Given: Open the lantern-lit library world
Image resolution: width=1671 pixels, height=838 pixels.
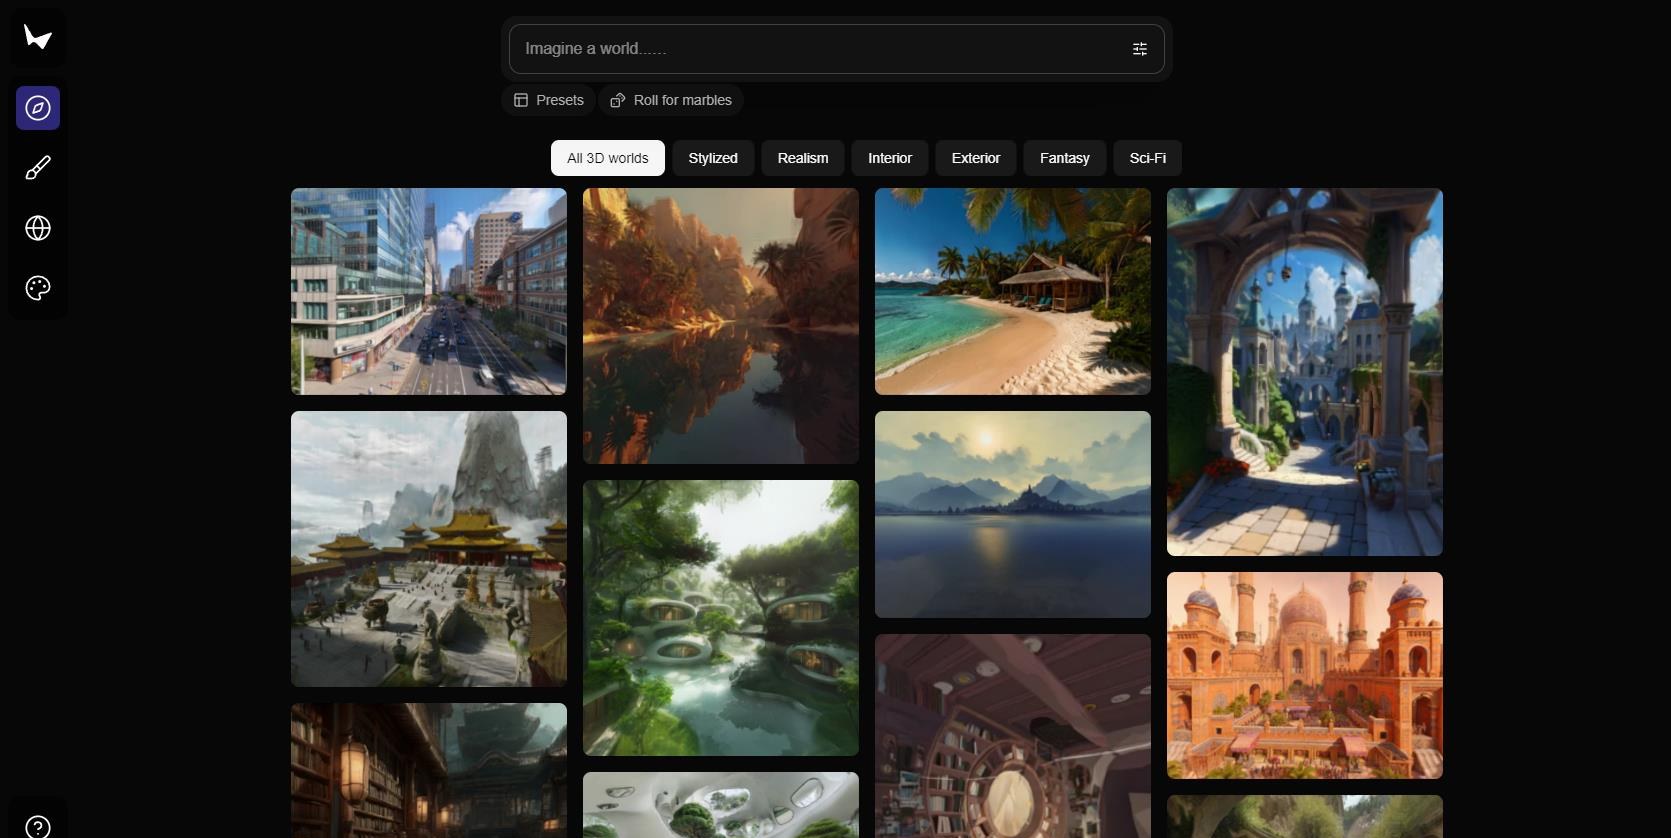Looking at the screenshot, I should tap(429, 770).
